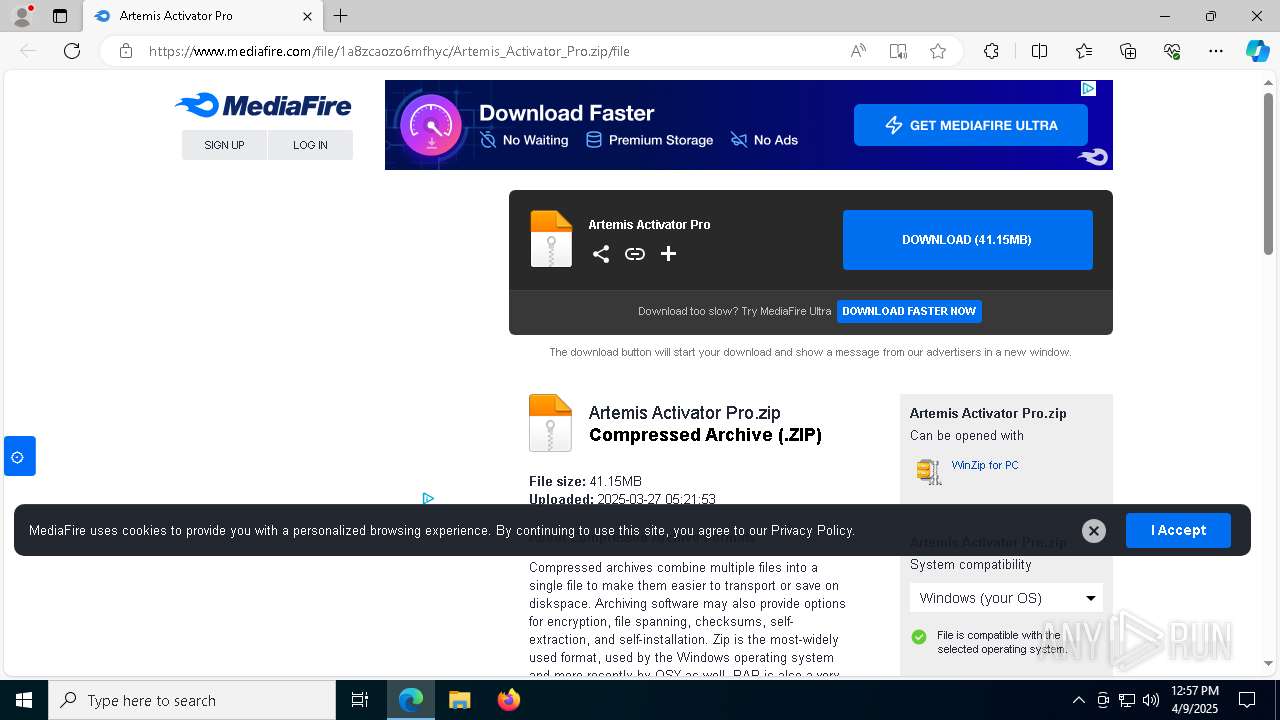
Task: Click I Accept cookies button
Action: [x=1178, y=530]
